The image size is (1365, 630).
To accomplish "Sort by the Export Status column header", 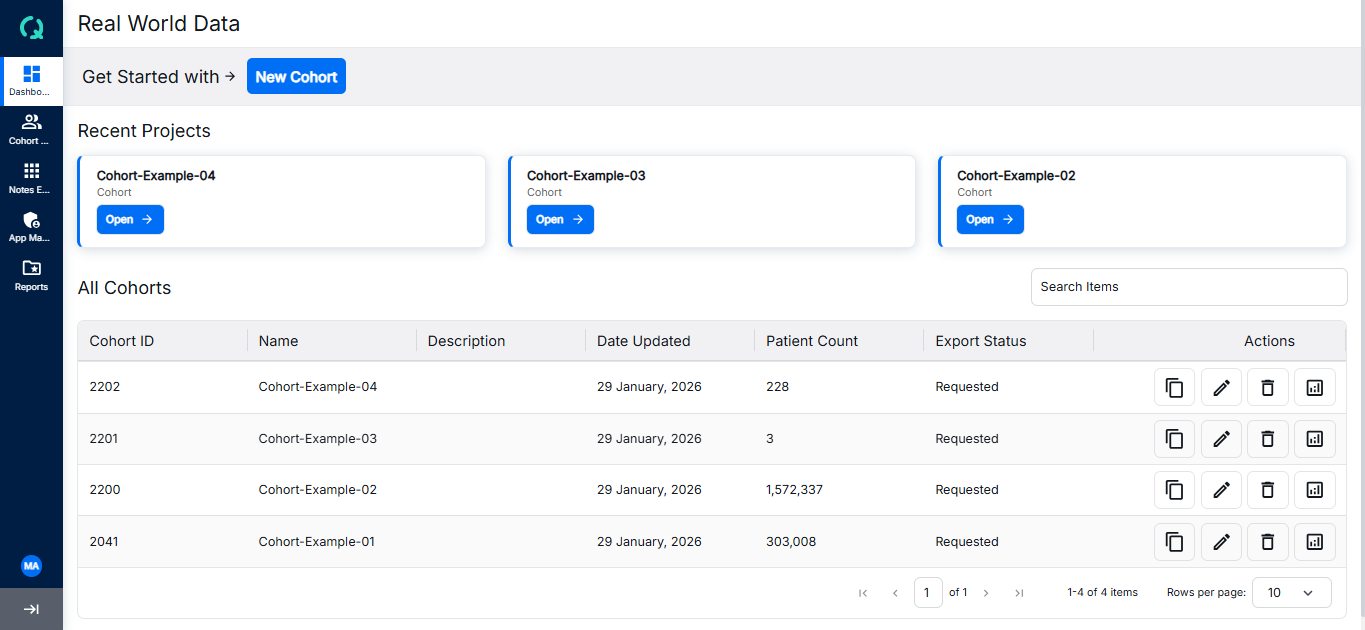I will click(981, 341).
